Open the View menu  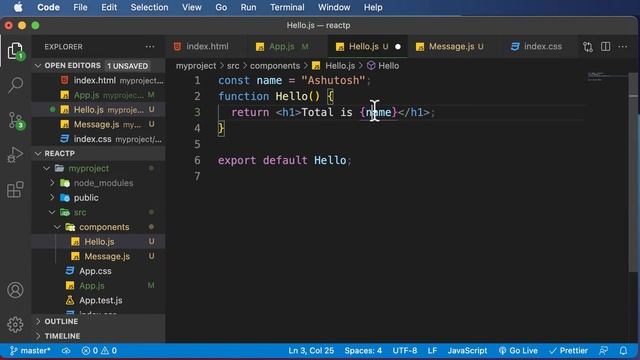(x=192, y=7)
